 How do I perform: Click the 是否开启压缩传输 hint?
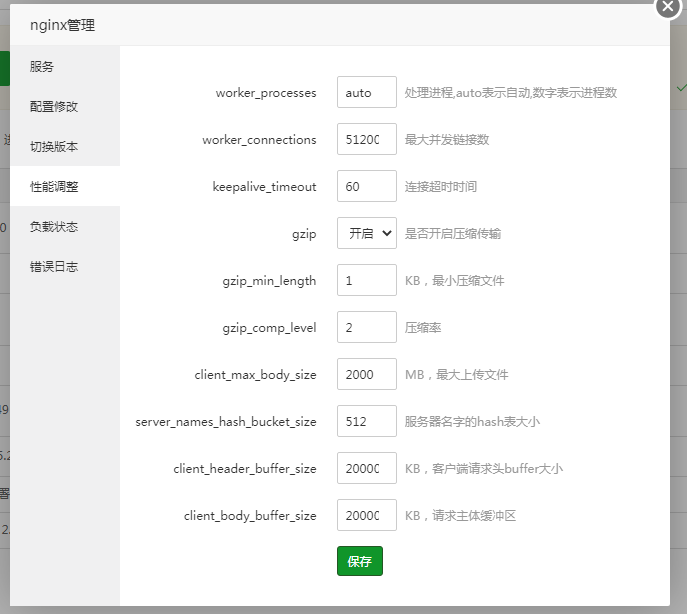(453, 233)
